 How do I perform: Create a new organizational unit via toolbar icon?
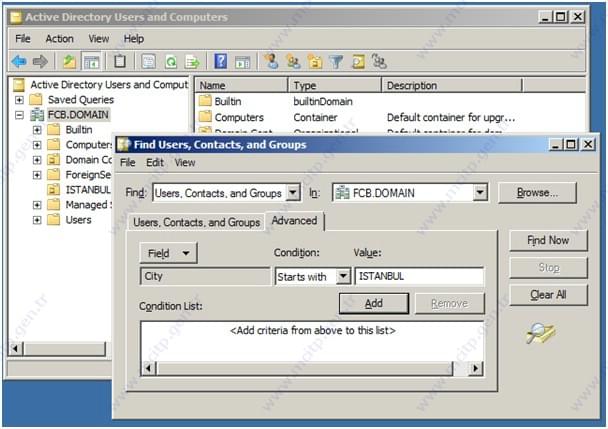(315, 61)
